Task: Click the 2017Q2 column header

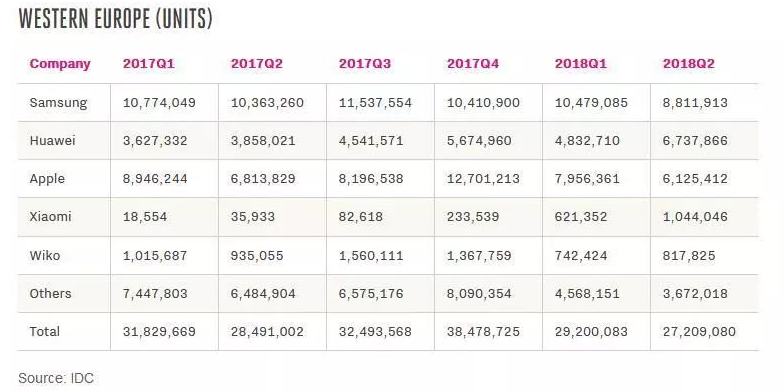Action: [257, 64]
